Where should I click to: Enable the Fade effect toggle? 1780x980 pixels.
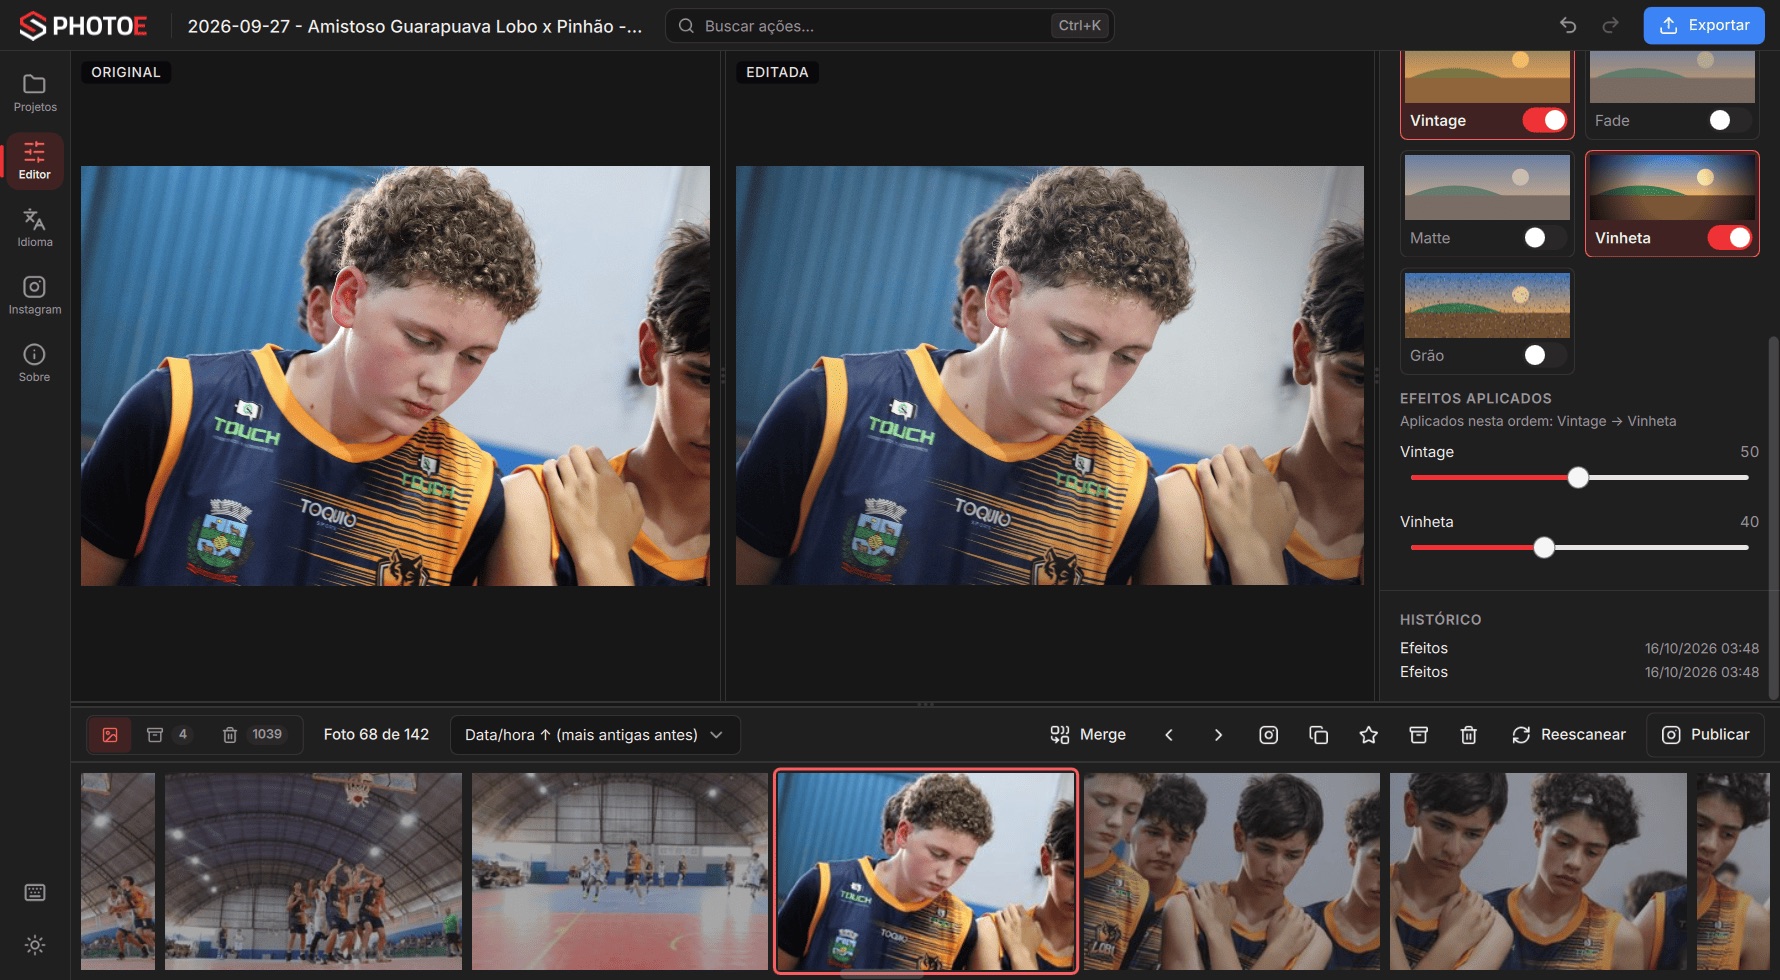click(x=1730, y=120)
